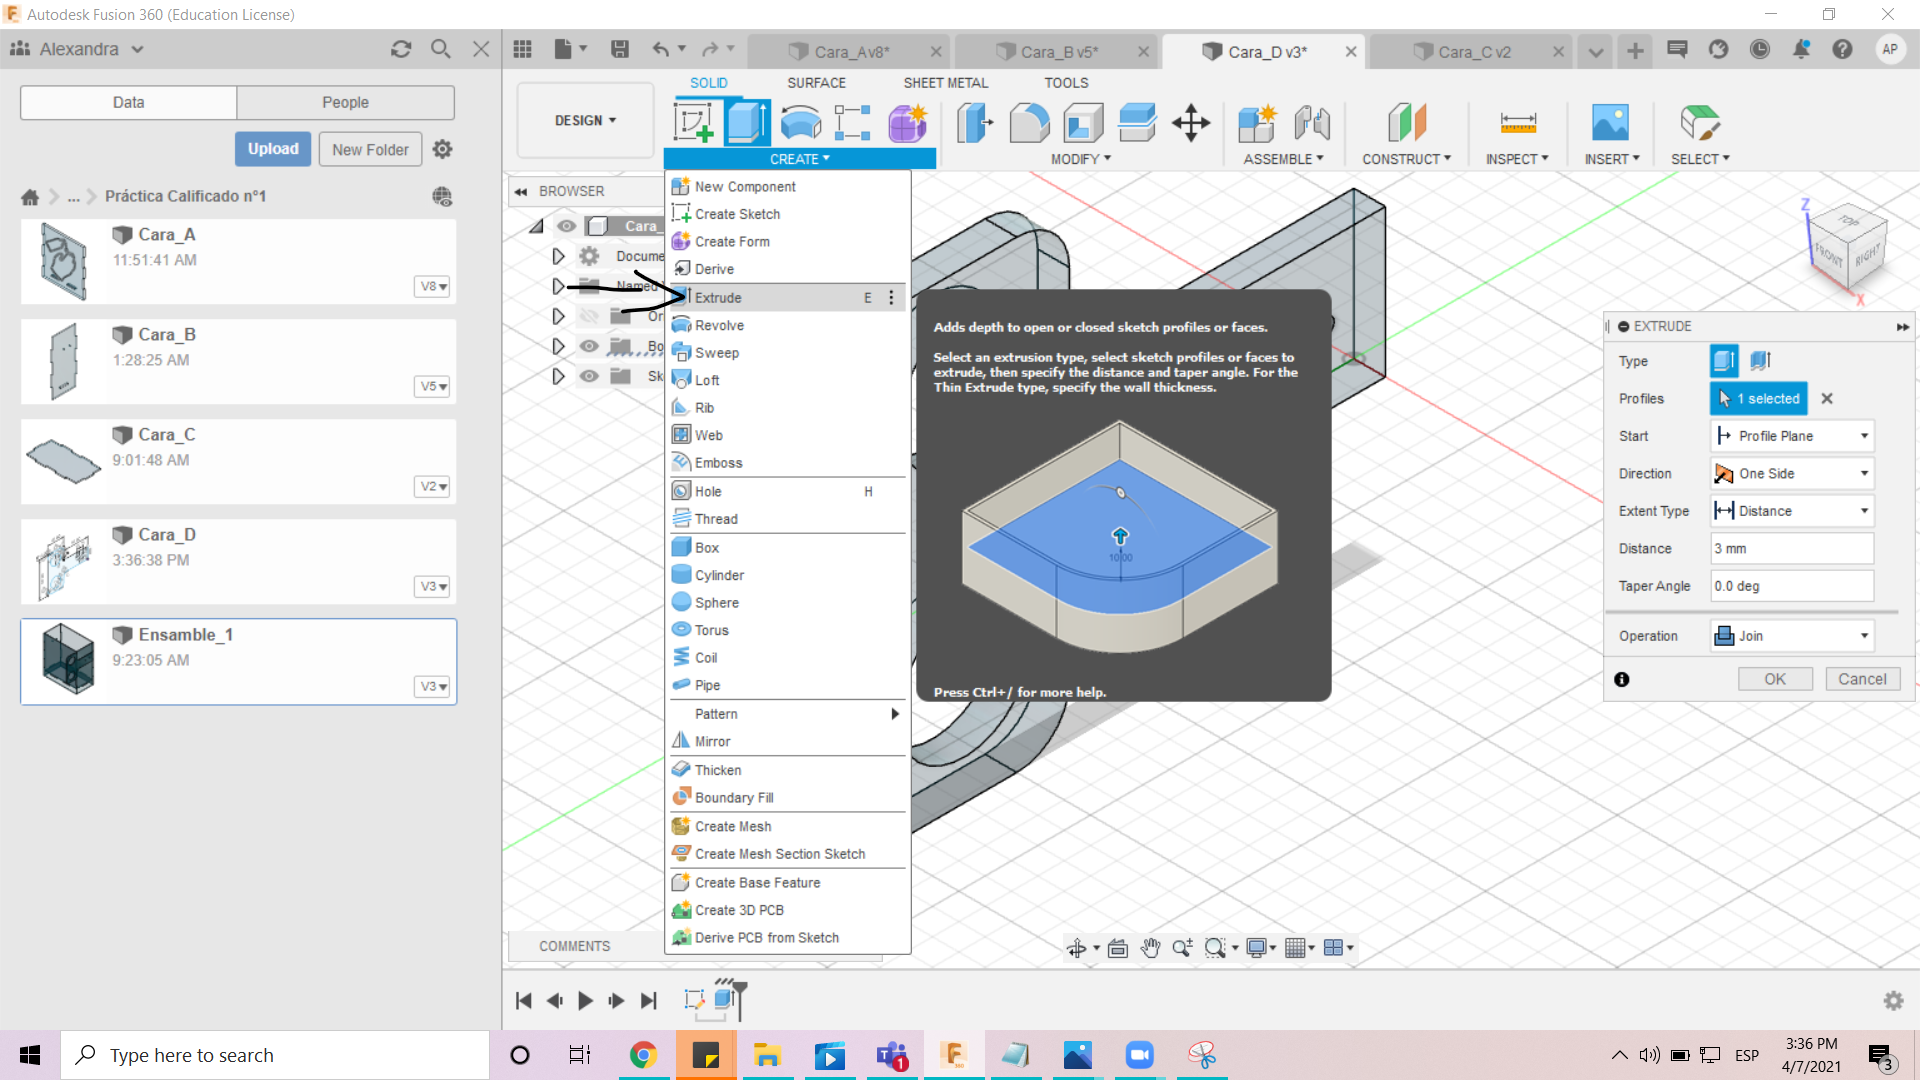Toggle the Bodies folder eye icon
Image resolution: width=1920 pixels, height=1080 pixels.
(x=589, y=347)
